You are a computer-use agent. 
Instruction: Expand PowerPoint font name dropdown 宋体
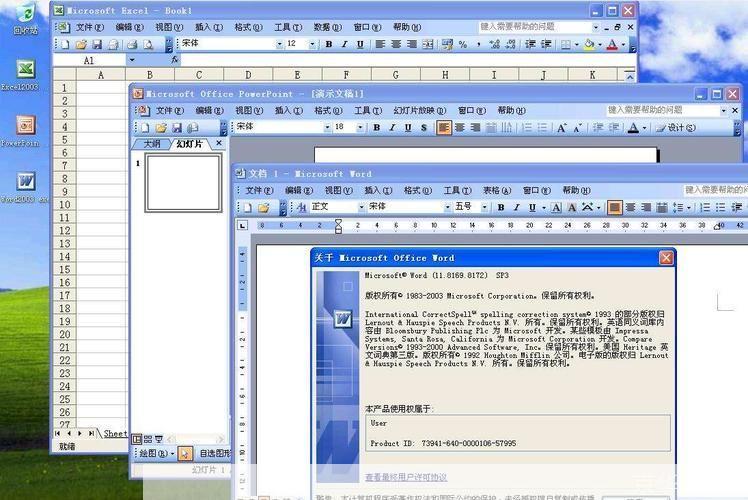tap(327, 128)
